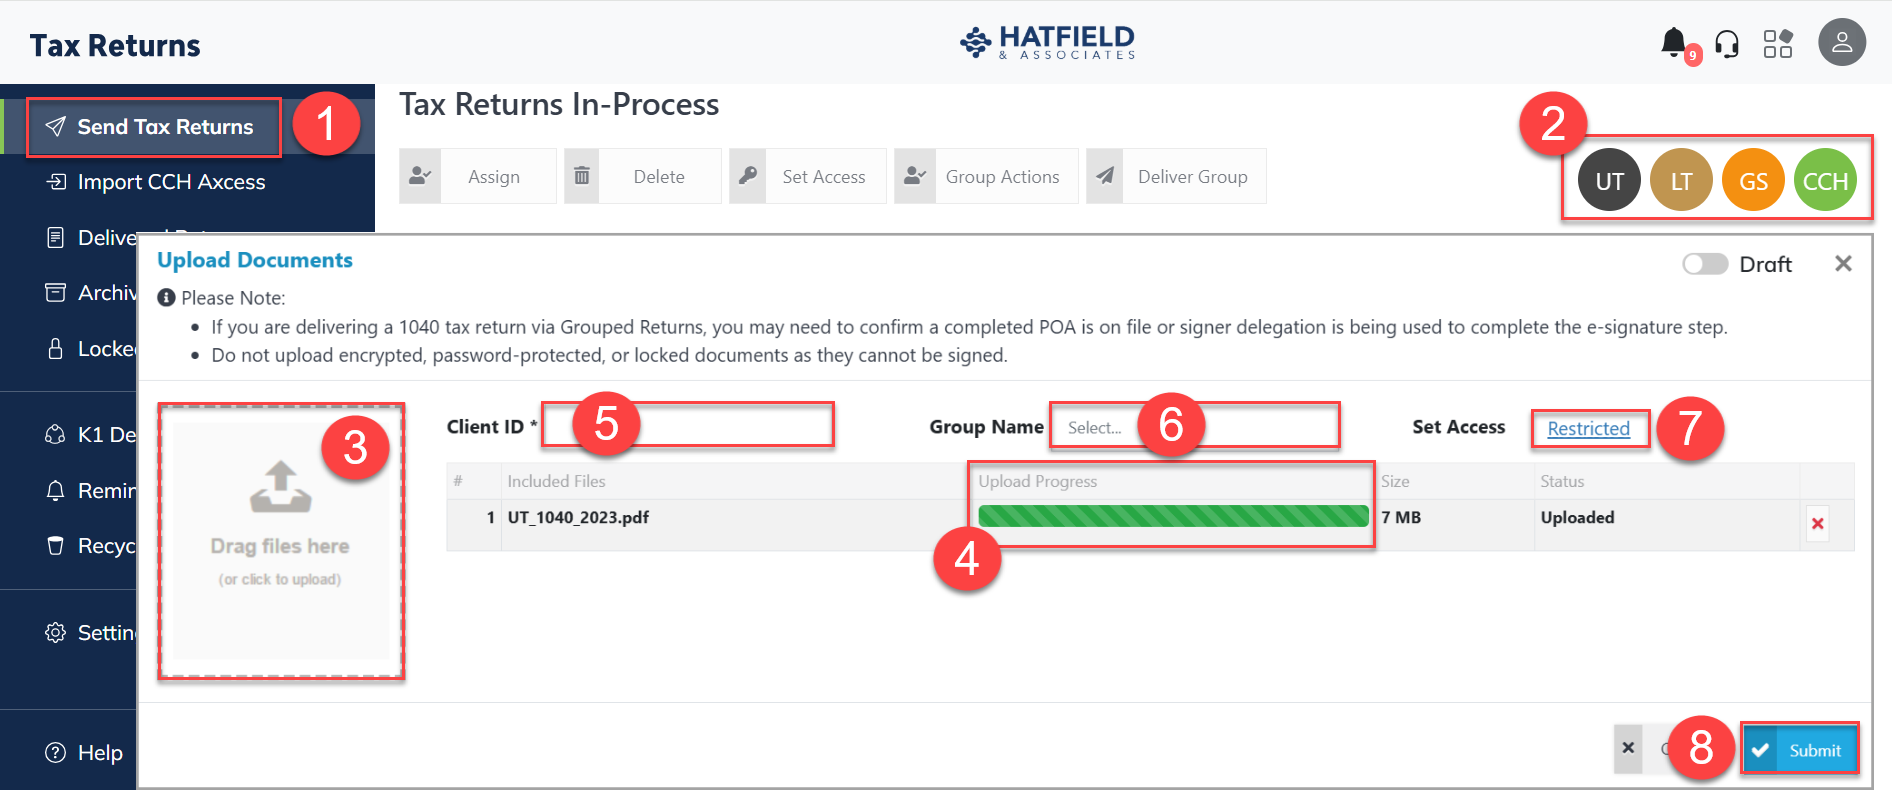
Task: Click the green CCH circle icon
Action: click(1825, 181)
